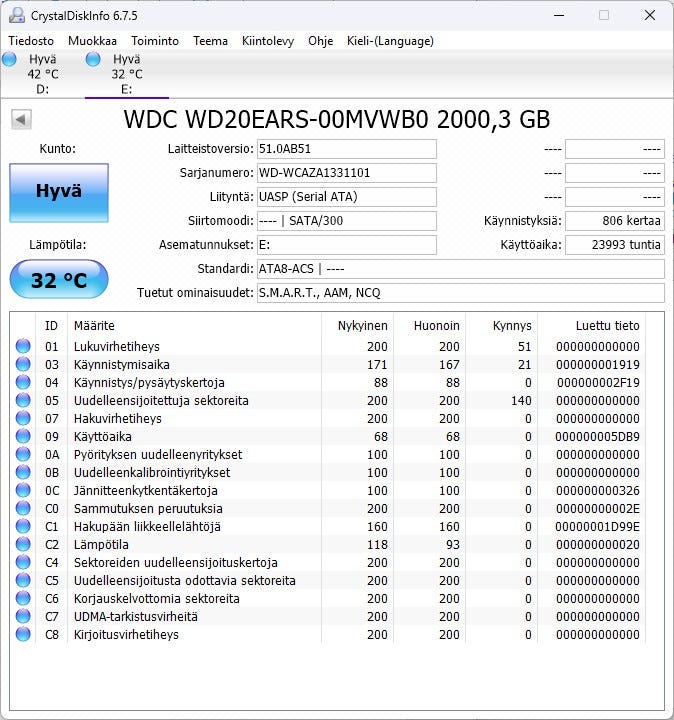Open the Kiintolevy menu
Viewport: 674px width, 720px height.
tap(268, 41)
